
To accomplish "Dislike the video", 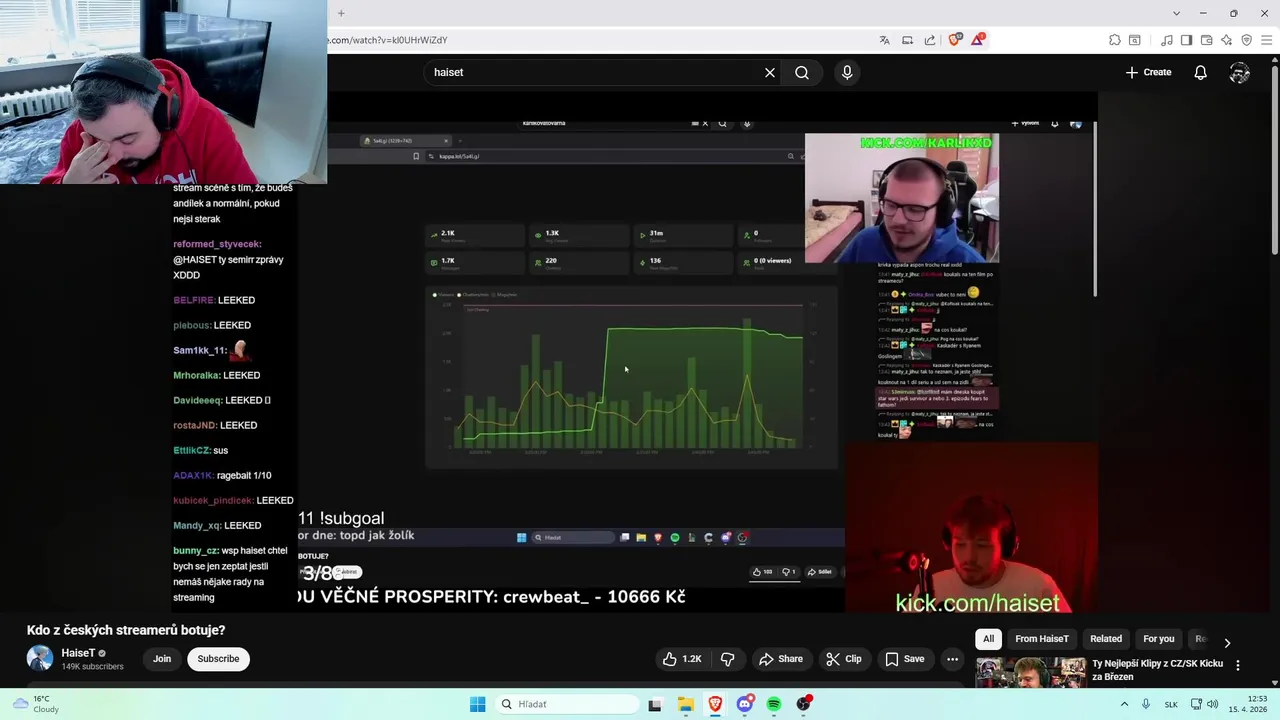I will (x=728, y=659).
